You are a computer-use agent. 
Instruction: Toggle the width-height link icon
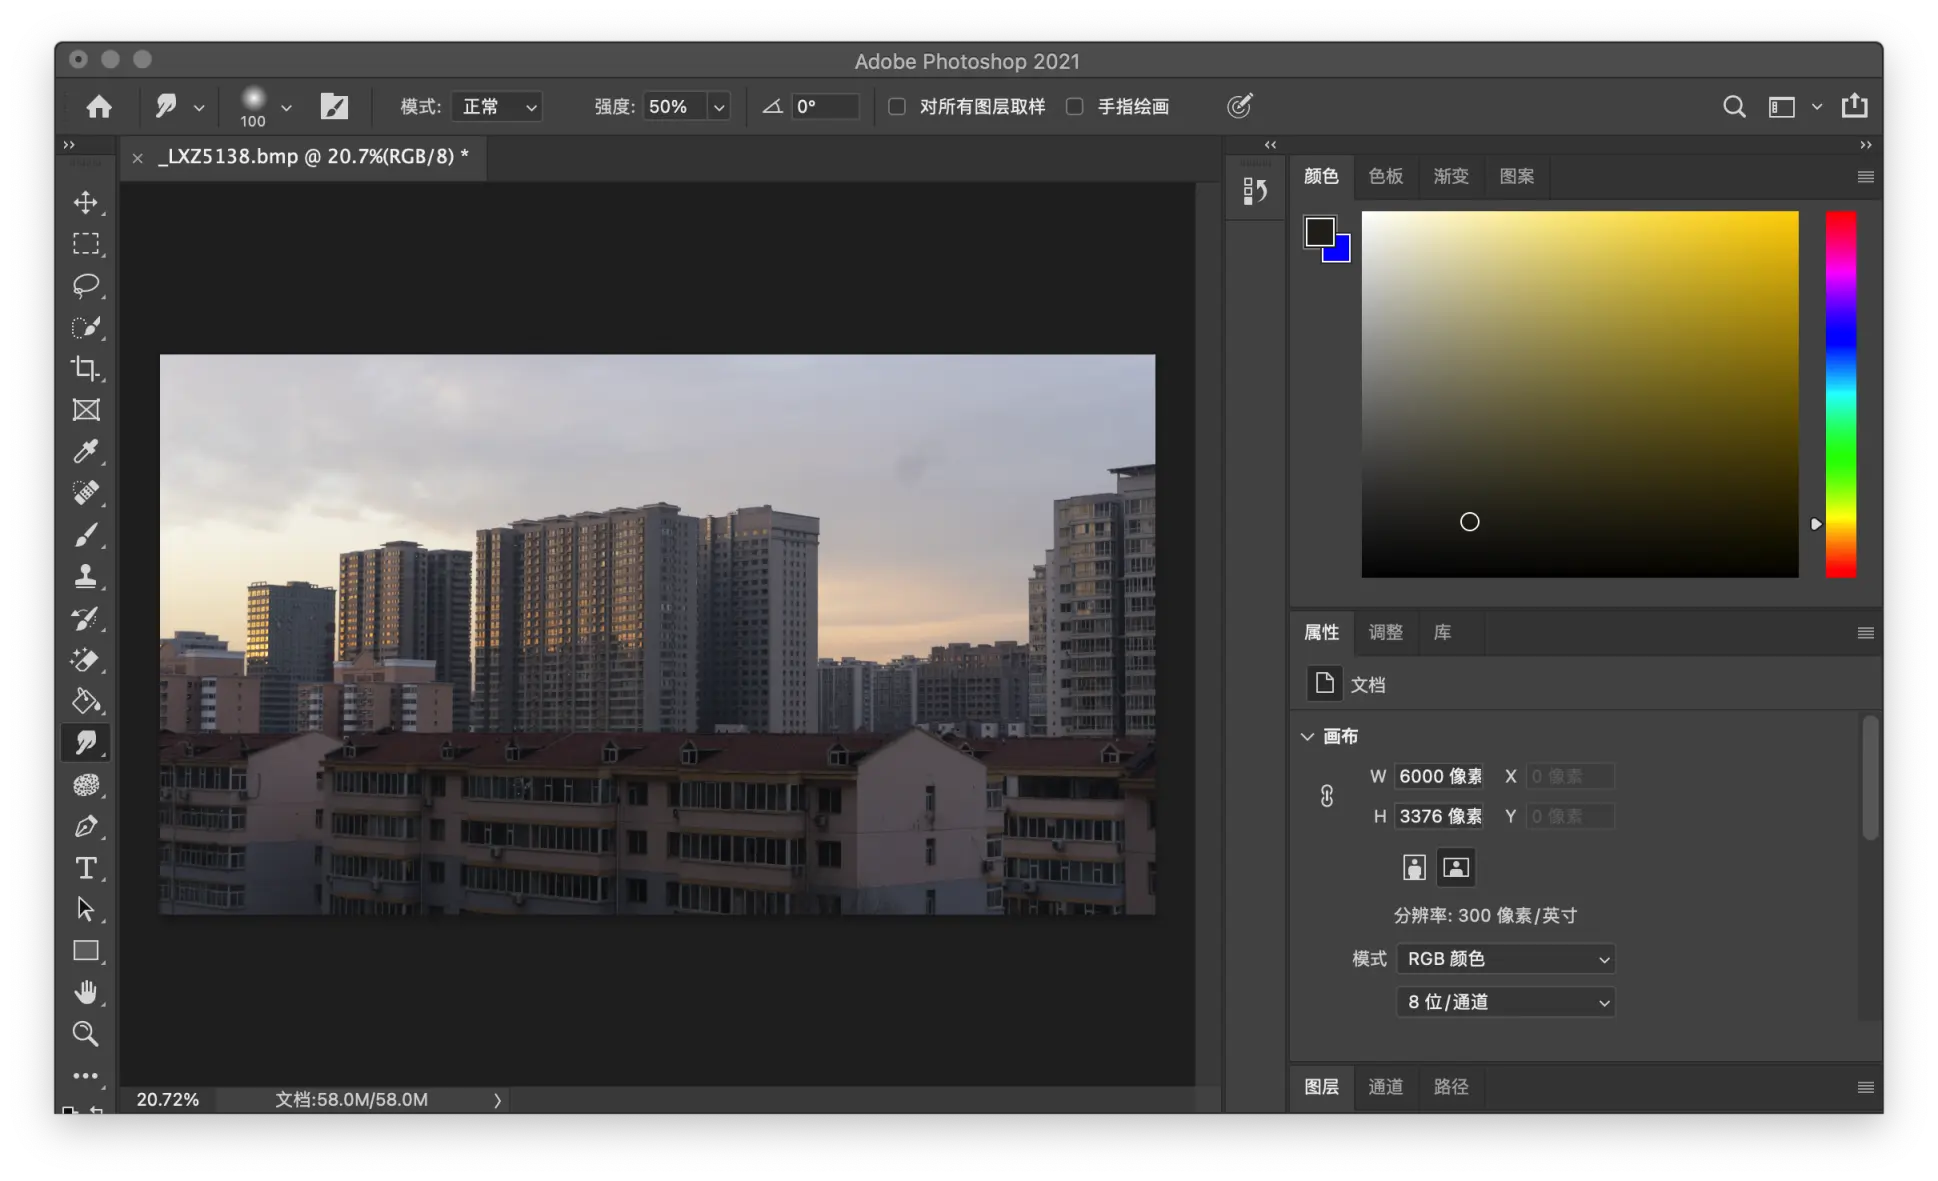click(1327, 796)
